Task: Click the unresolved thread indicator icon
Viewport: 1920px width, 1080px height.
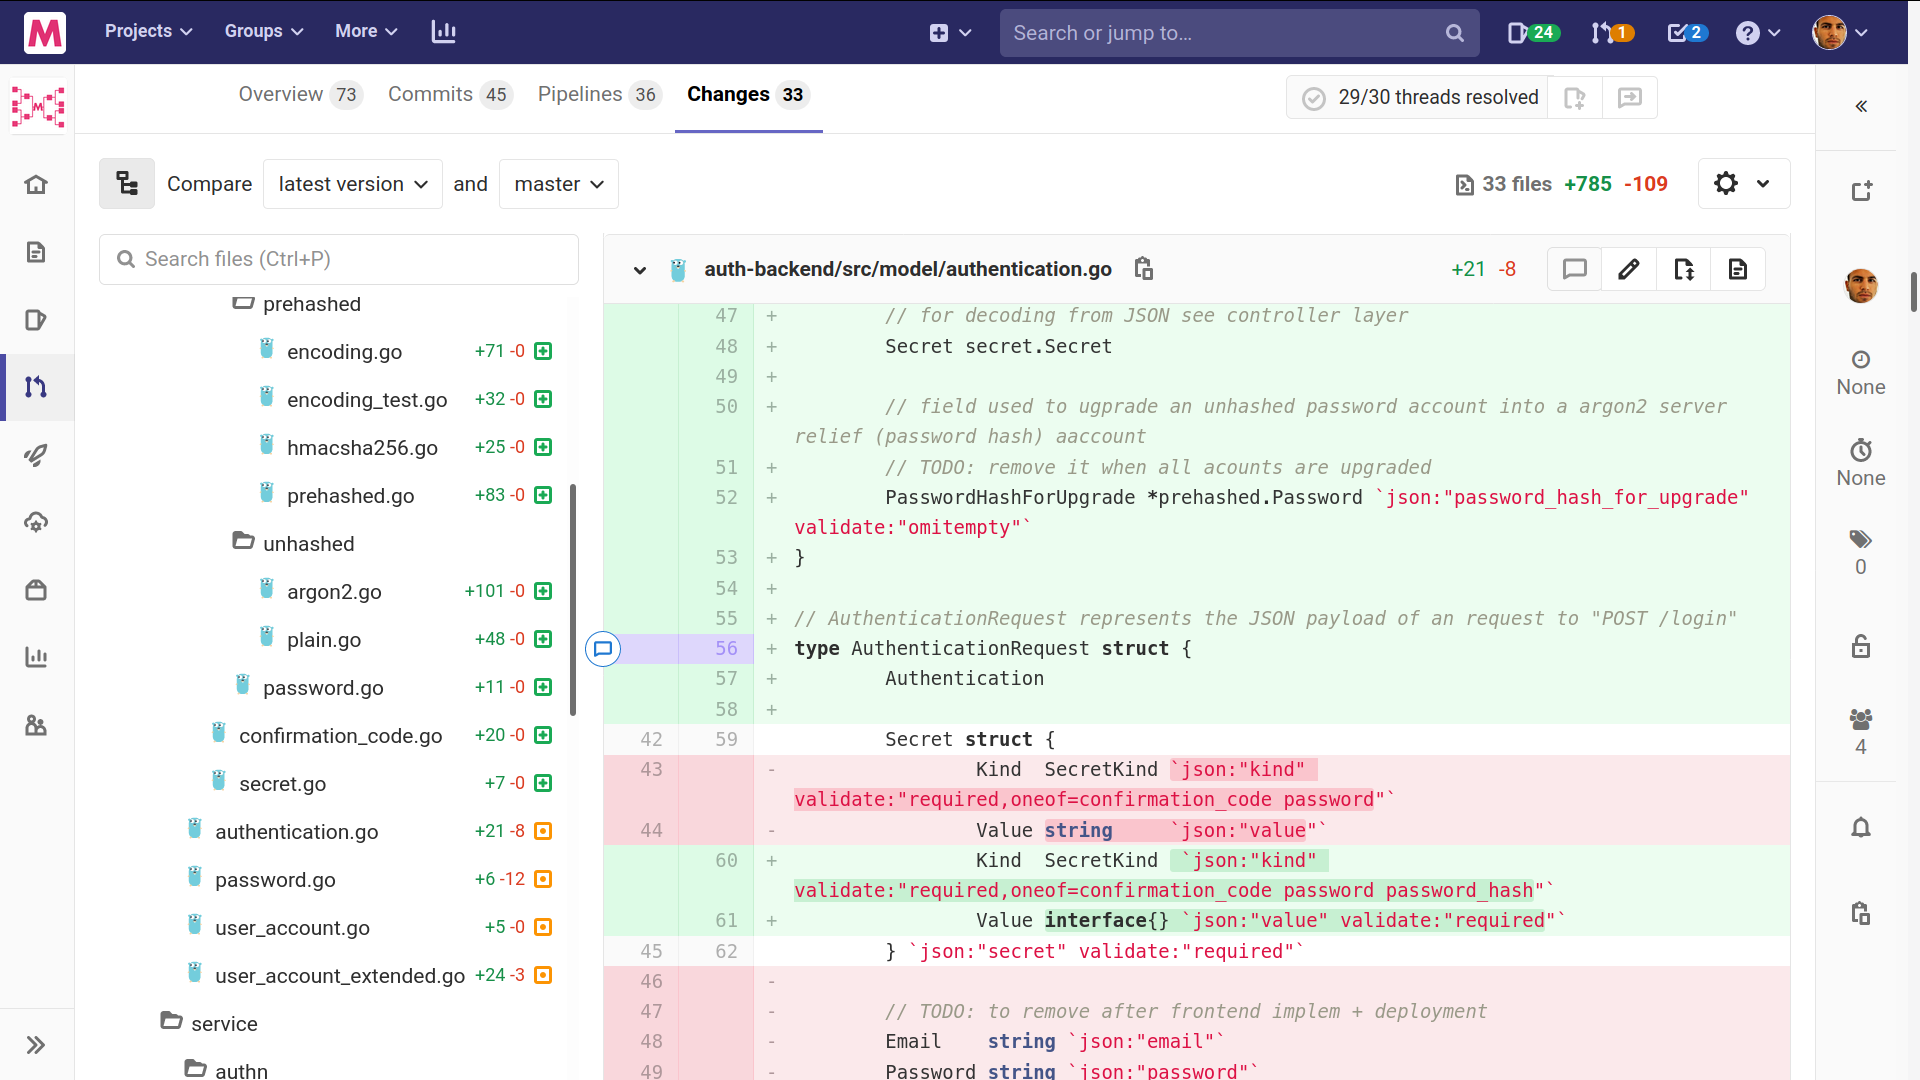Action: 603,647
